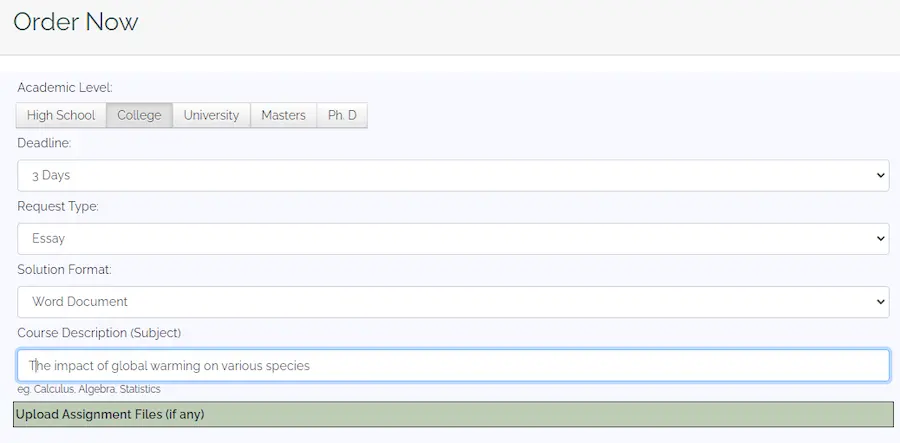The width and height of the screenshot is (900, 443).
Task: Select Masters academic level
Action: pyautogui.click(x=284, y=115)
